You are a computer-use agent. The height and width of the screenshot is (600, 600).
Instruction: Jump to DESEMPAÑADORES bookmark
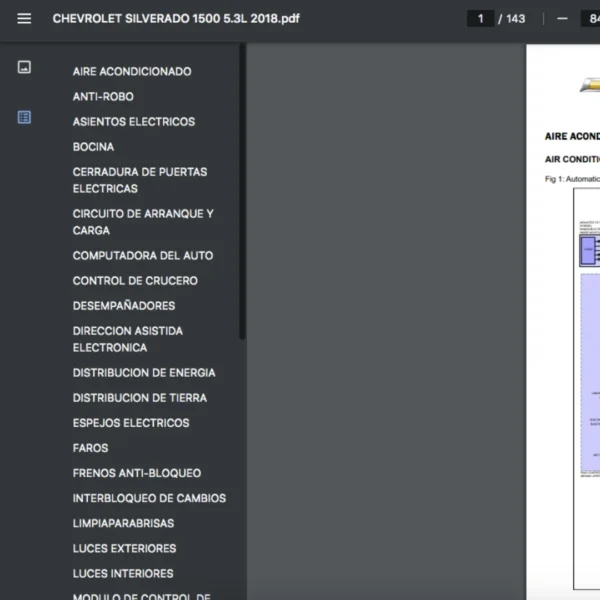tap(124, 306)
